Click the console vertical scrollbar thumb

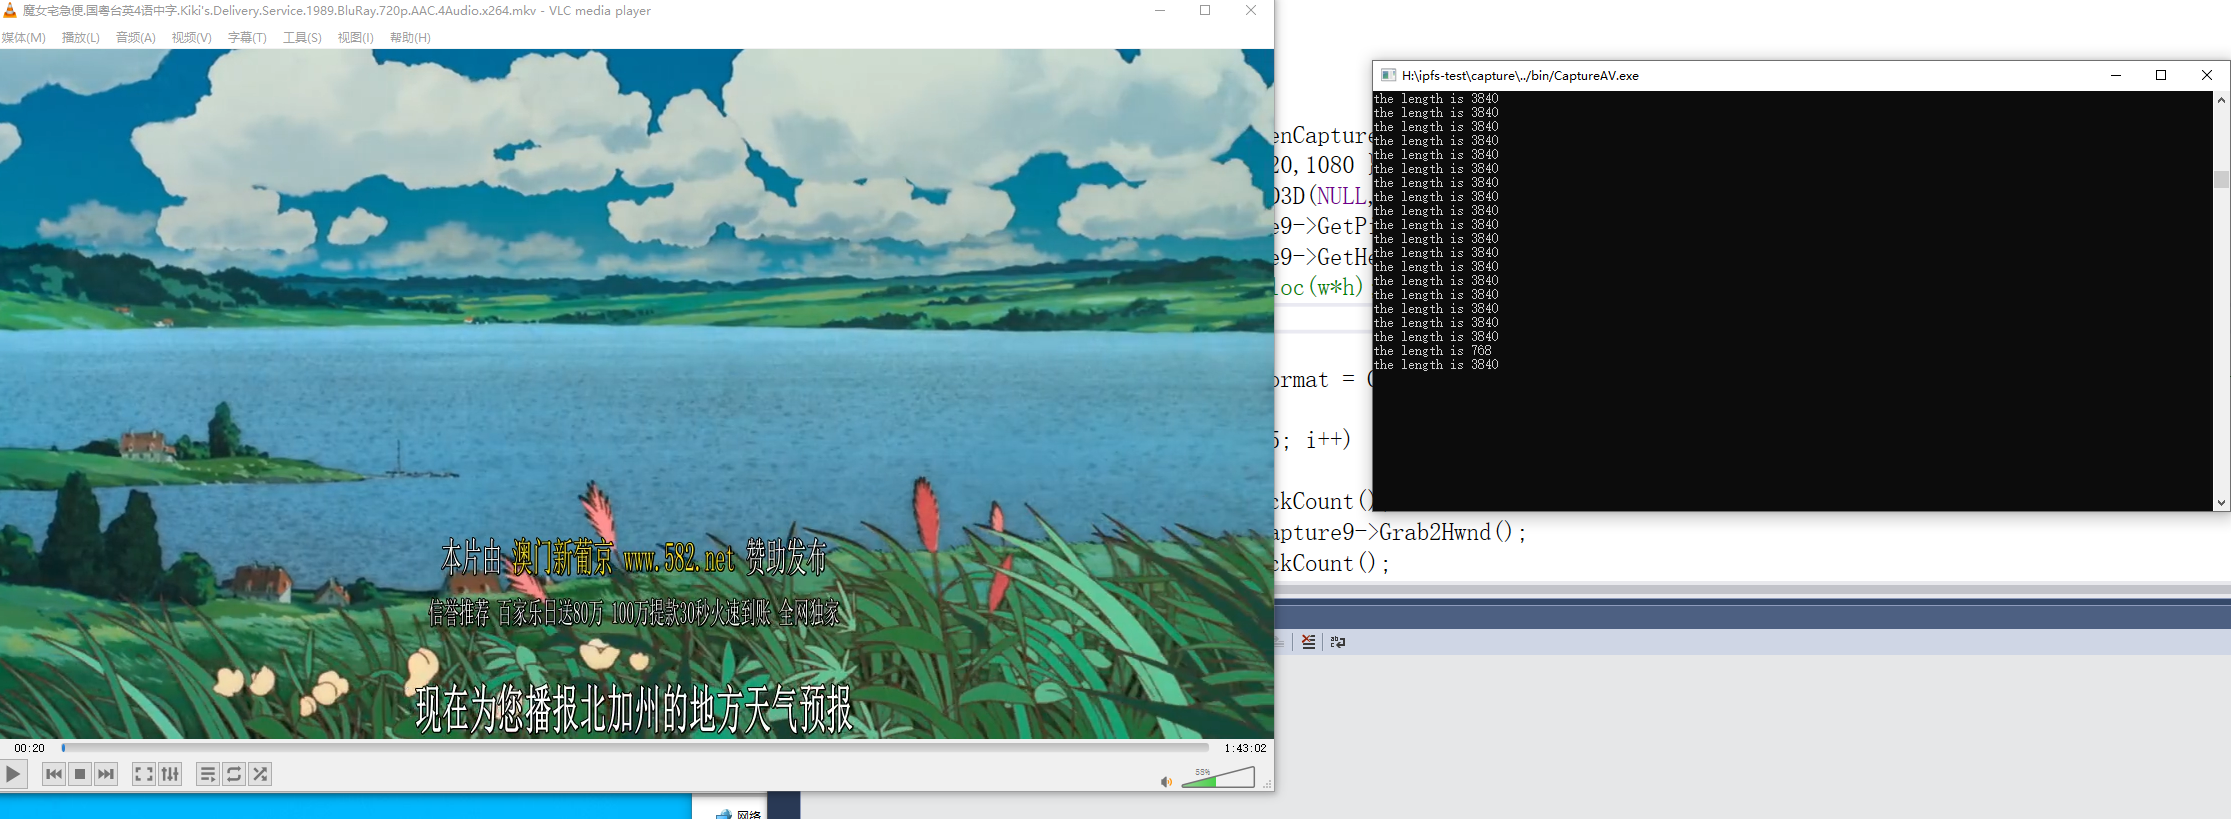2221,179
